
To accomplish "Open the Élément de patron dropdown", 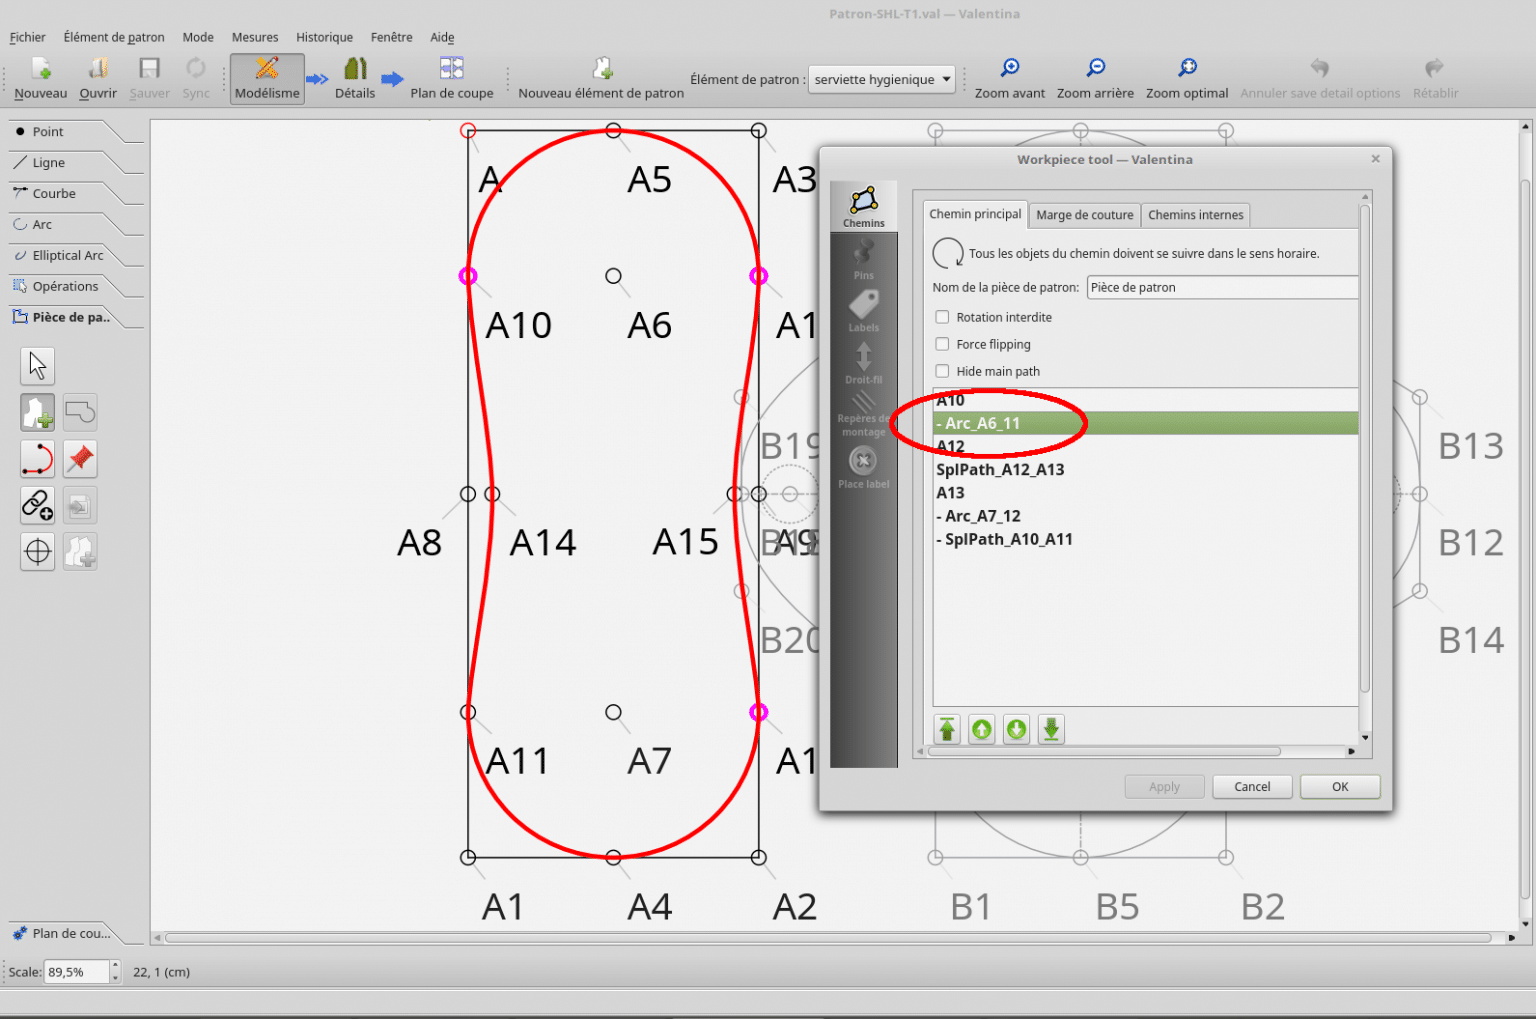I will [x=881, y=80].
